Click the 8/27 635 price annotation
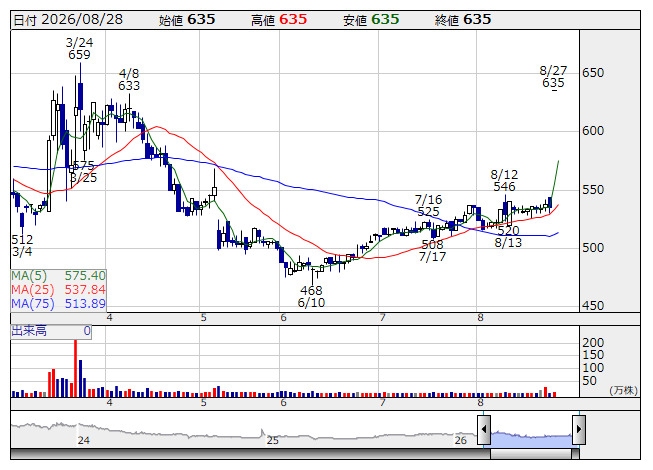Viewport: 653px width, 470px height. click(x=553, y=77)
